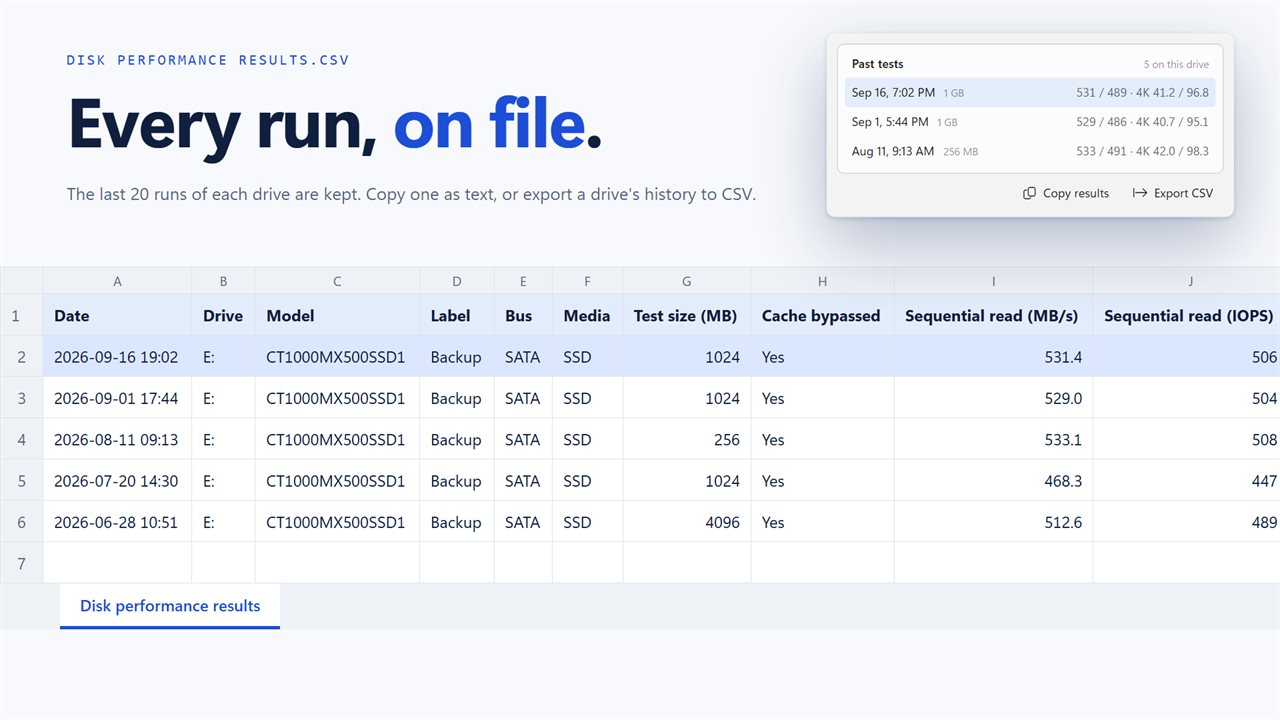
Task: Click the 468.3 sequential read cell
Action: click(x=993, y=481)
